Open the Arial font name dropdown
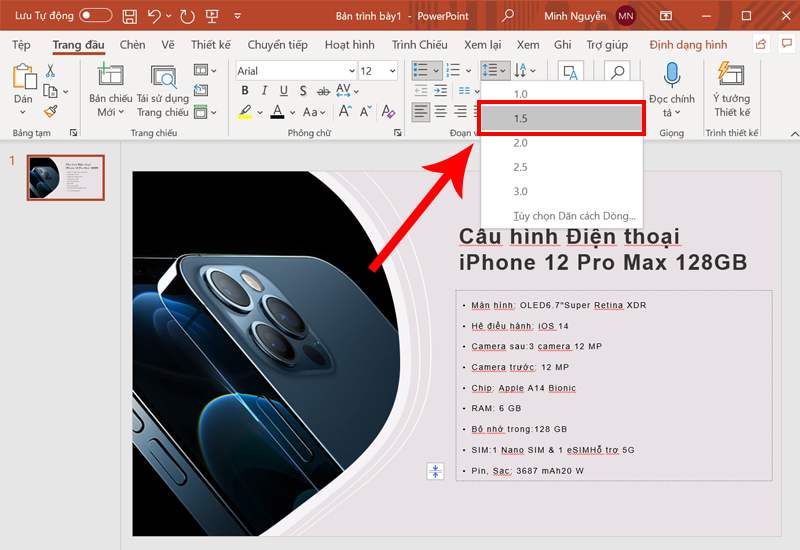 click(x=351, y=71)
